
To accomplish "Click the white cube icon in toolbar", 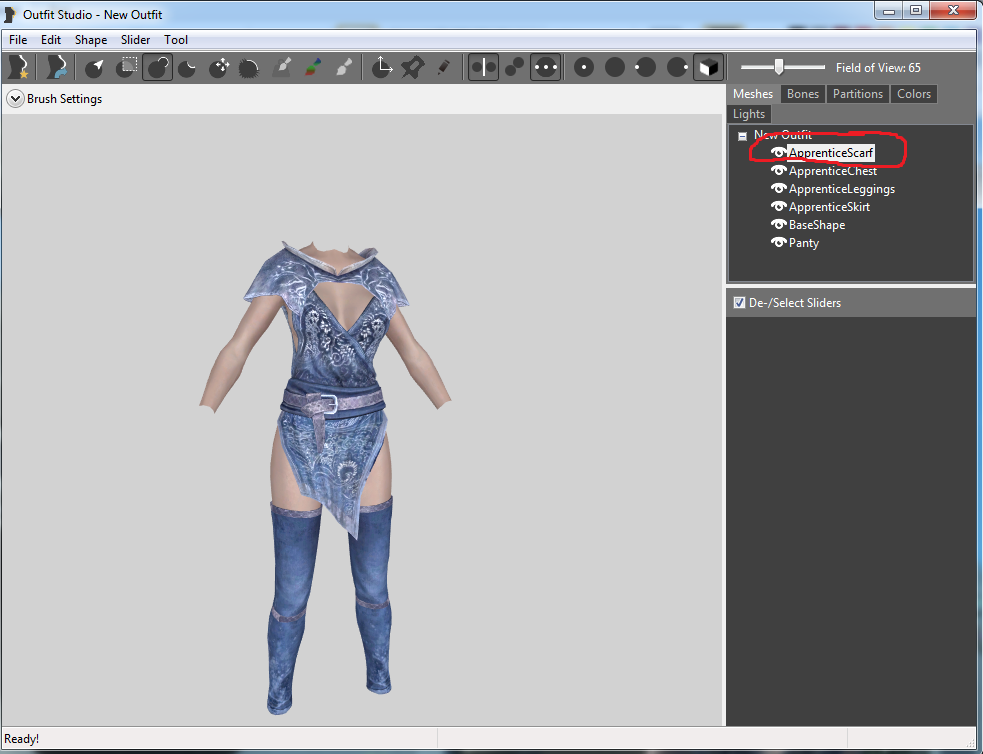I will 708,67.
